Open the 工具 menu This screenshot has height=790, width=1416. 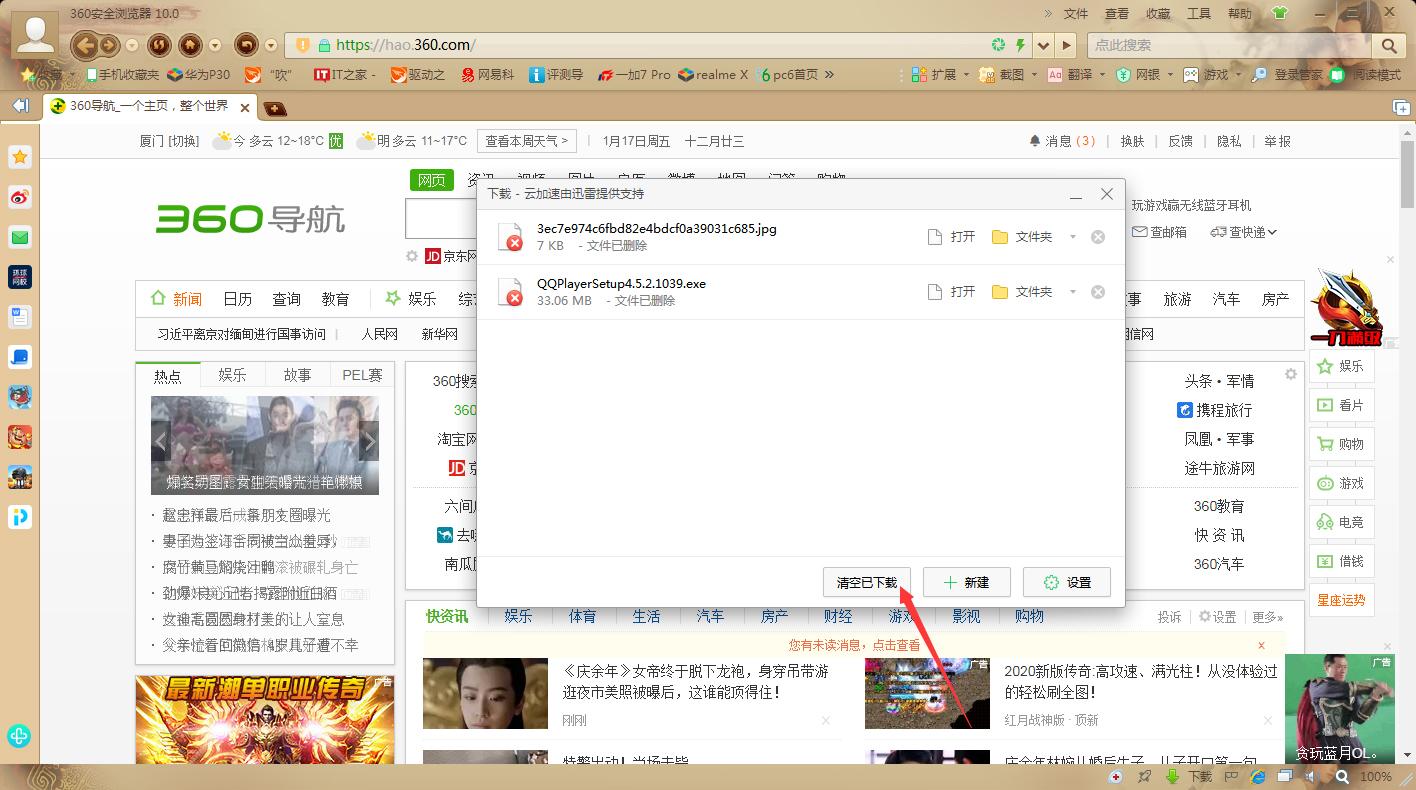(1199, 14)
